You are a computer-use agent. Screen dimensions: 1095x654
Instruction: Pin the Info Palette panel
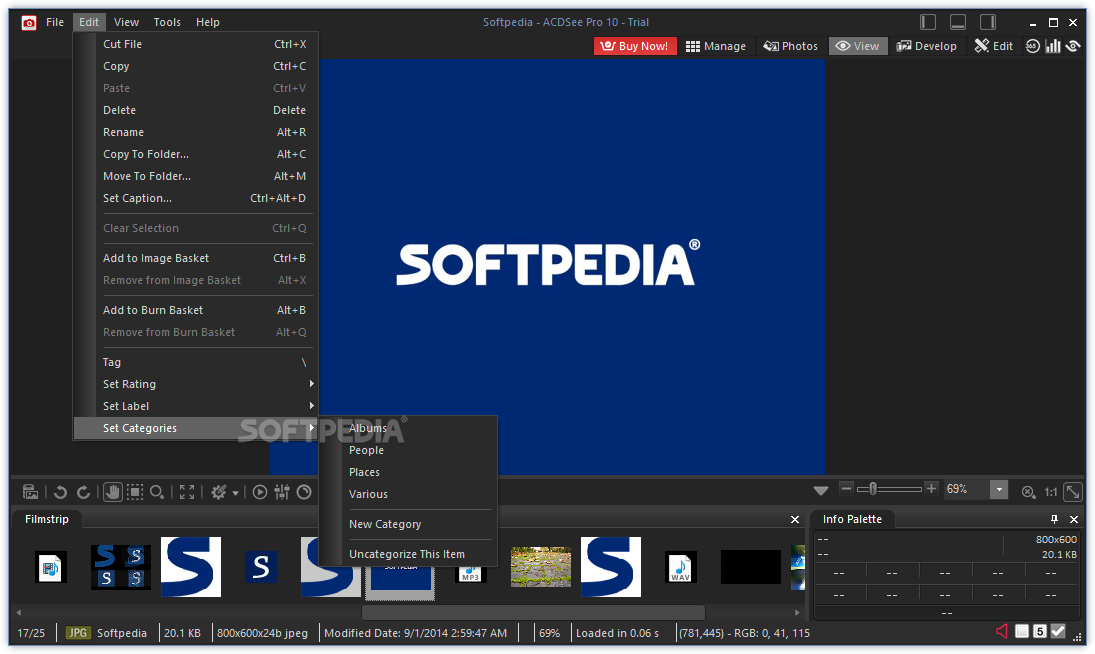point(1054,519)
